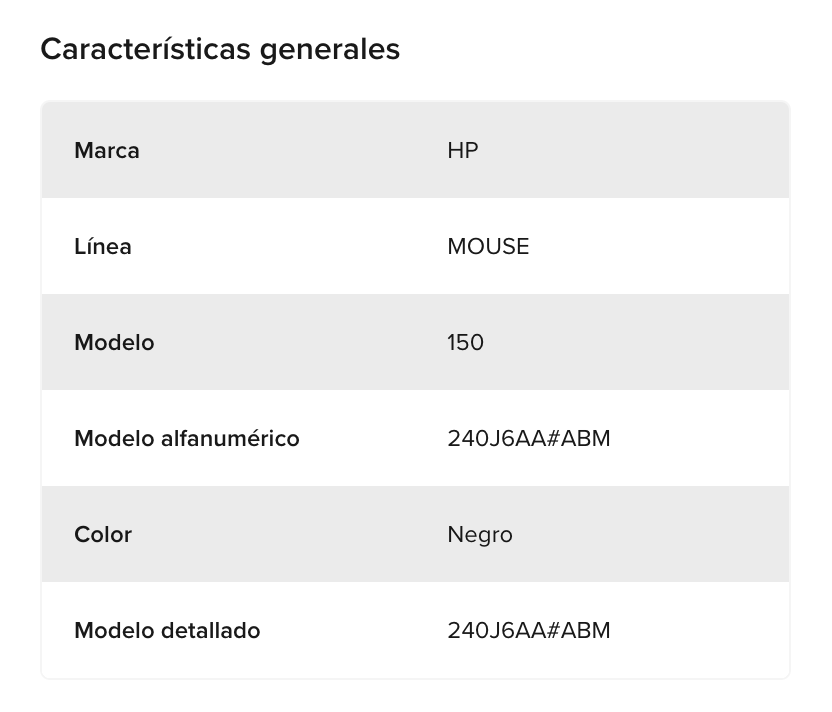832x712 pixels.
Task: Select the "150" model value
Action: [465, 343]
